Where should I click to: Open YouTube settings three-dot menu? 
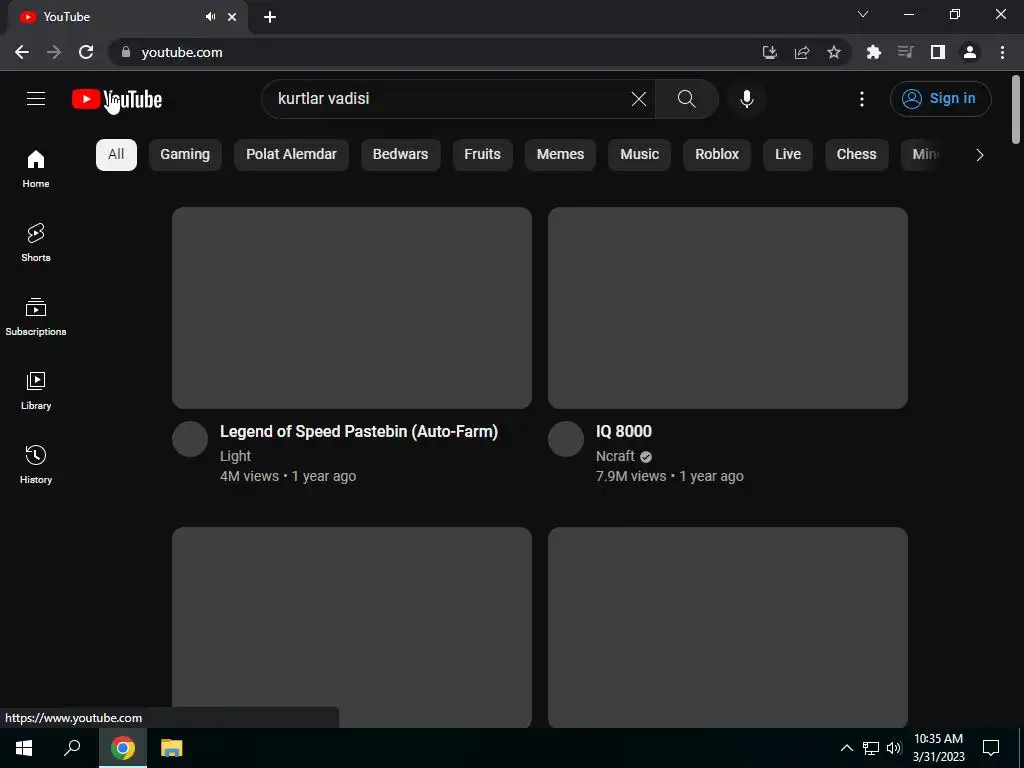click(x=861, y=99)
